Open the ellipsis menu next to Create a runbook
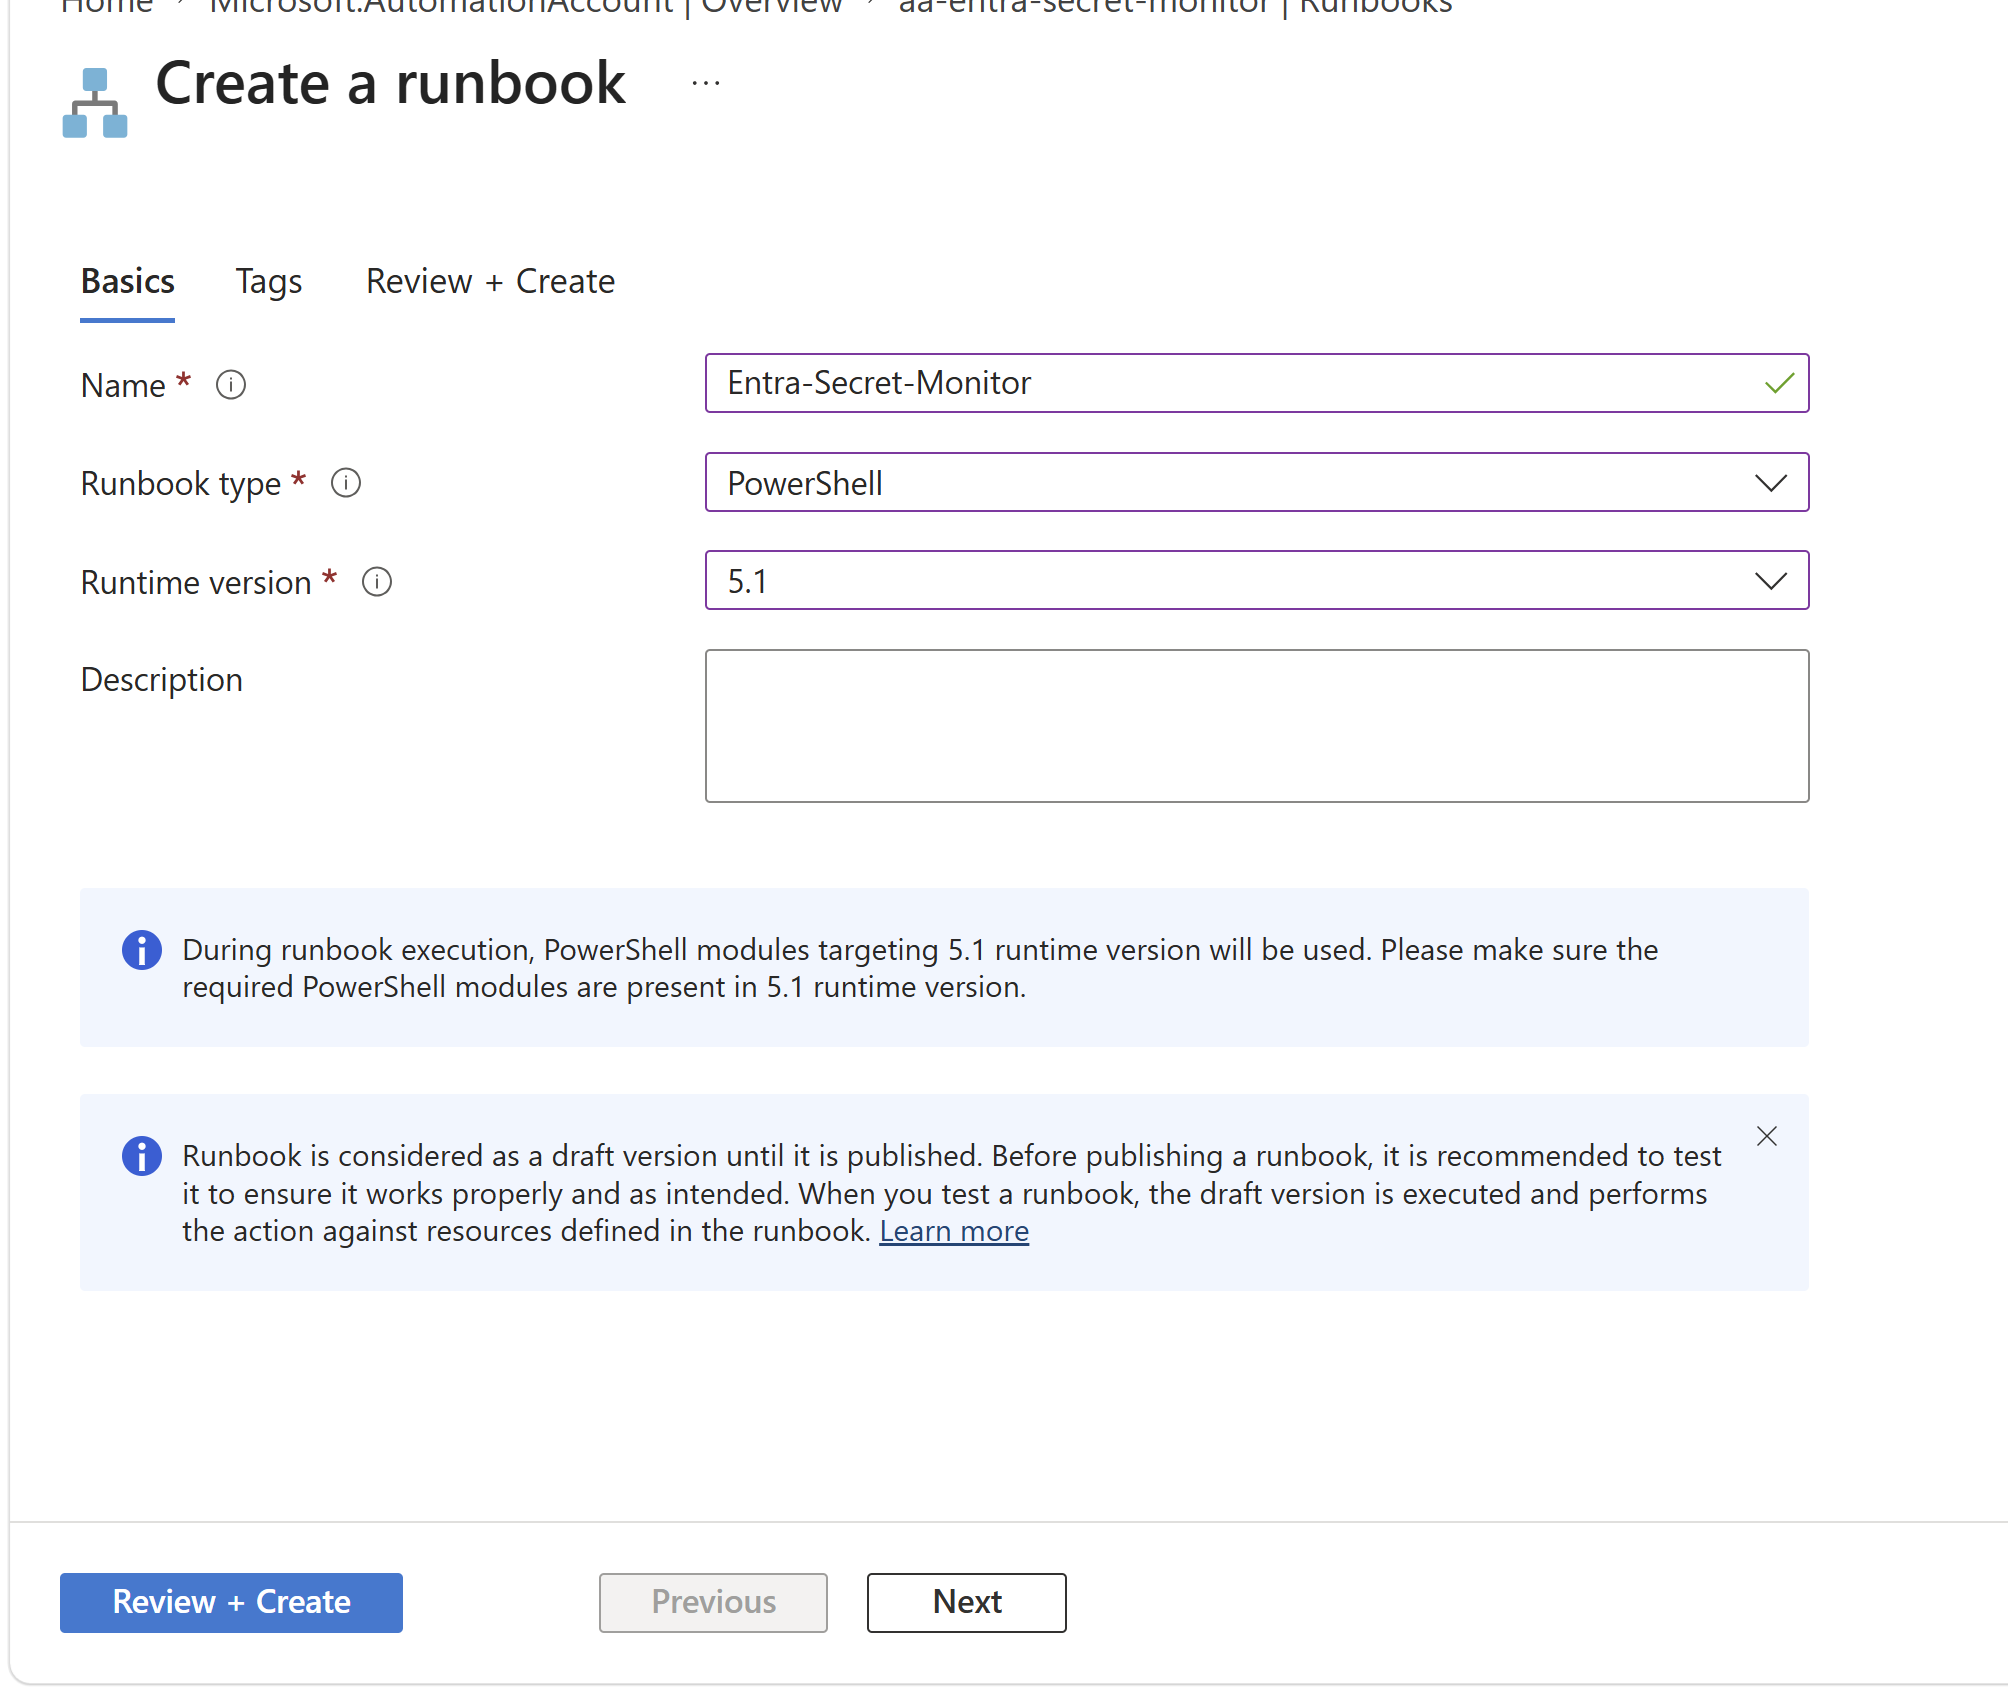 pyautogui.click(x=706, y=84)
